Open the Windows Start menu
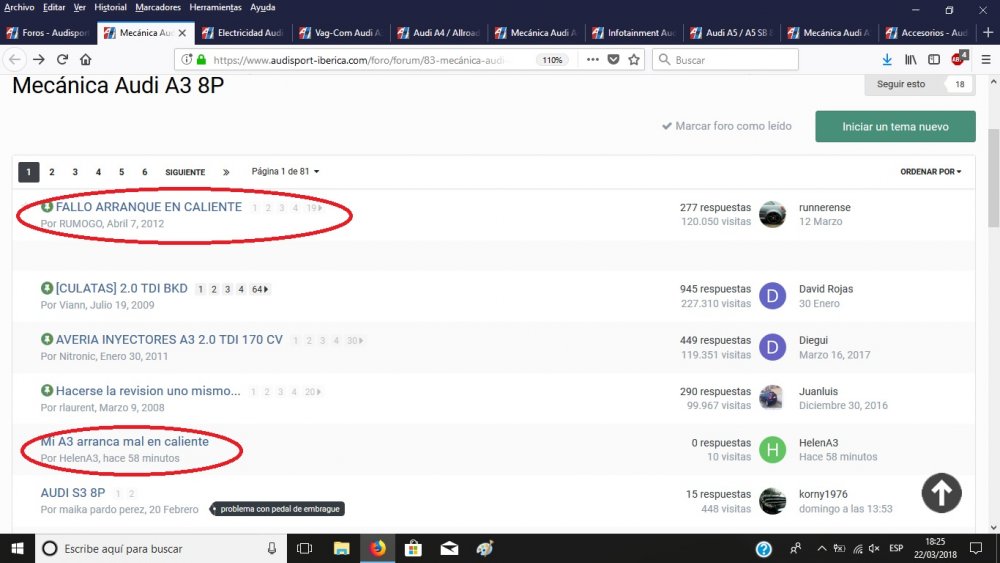This screenshot has height=563, width=1000. [x=17, y=548]
